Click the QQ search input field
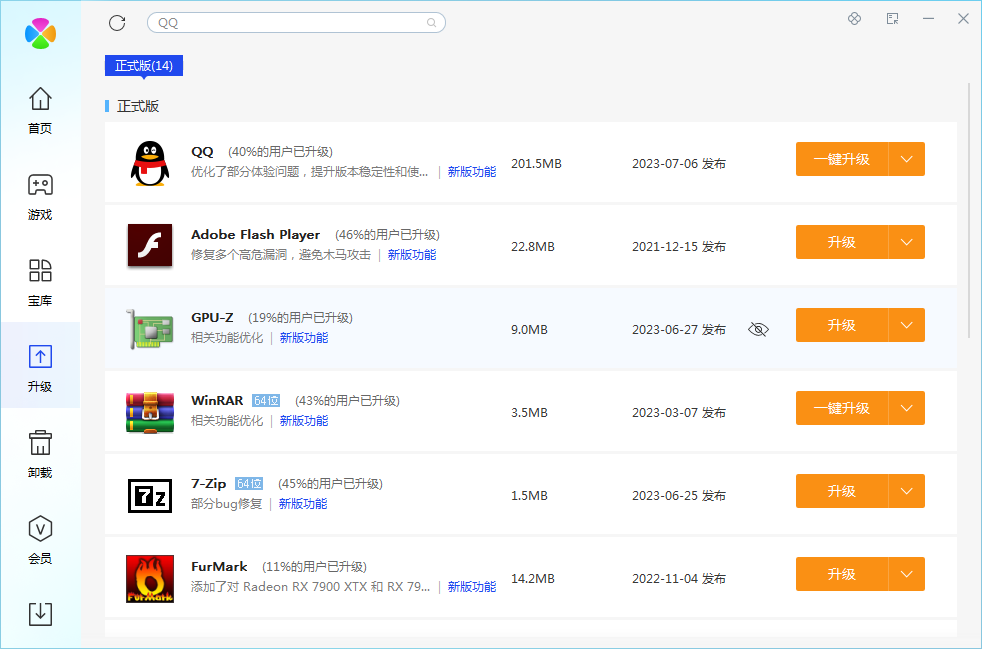 [x=296, y=23]
